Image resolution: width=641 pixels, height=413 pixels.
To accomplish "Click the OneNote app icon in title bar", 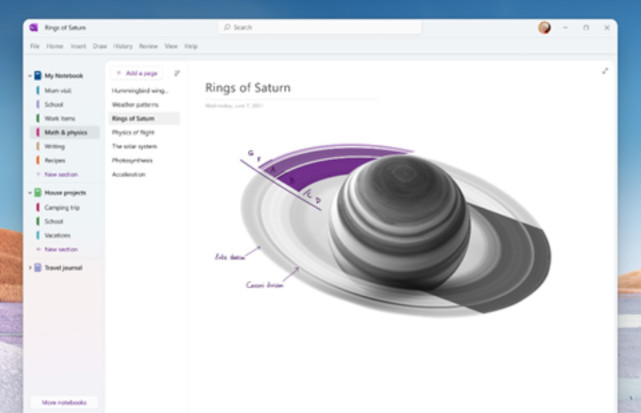I will 34,28.
